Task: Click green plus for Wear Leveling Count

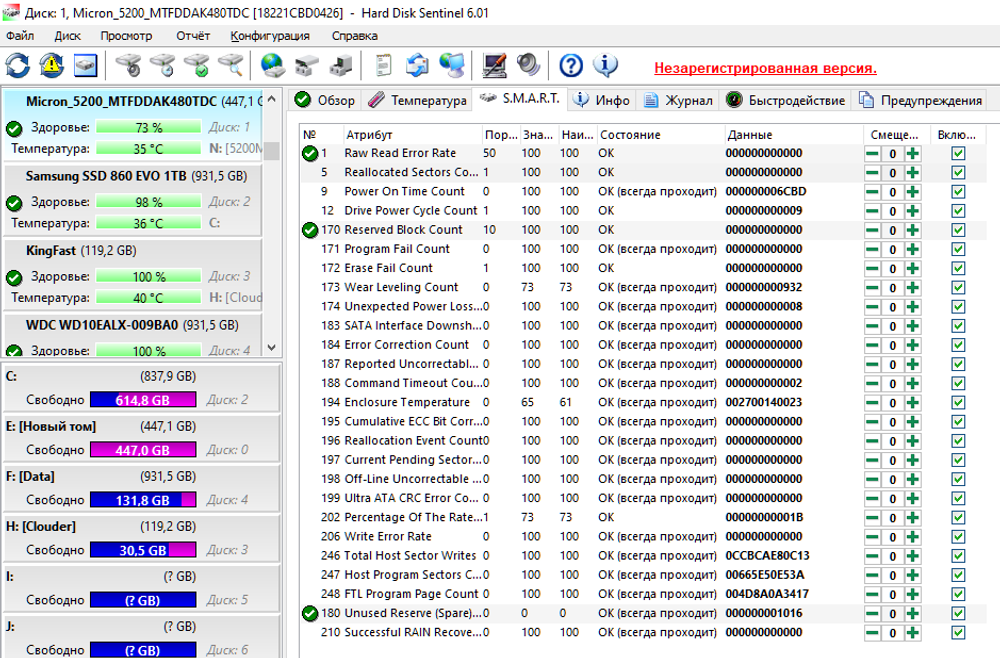Action: [913, 288]
